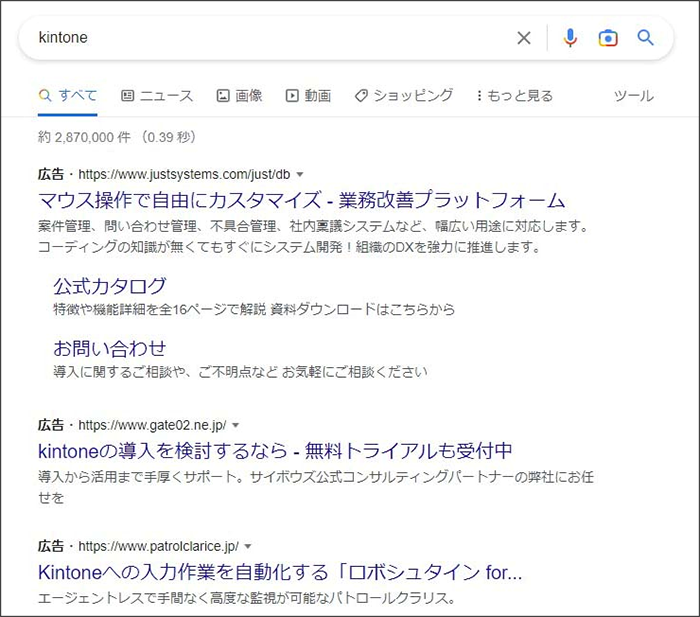
Task: Start voice search with the microphone icon
Action: (570, 38)
